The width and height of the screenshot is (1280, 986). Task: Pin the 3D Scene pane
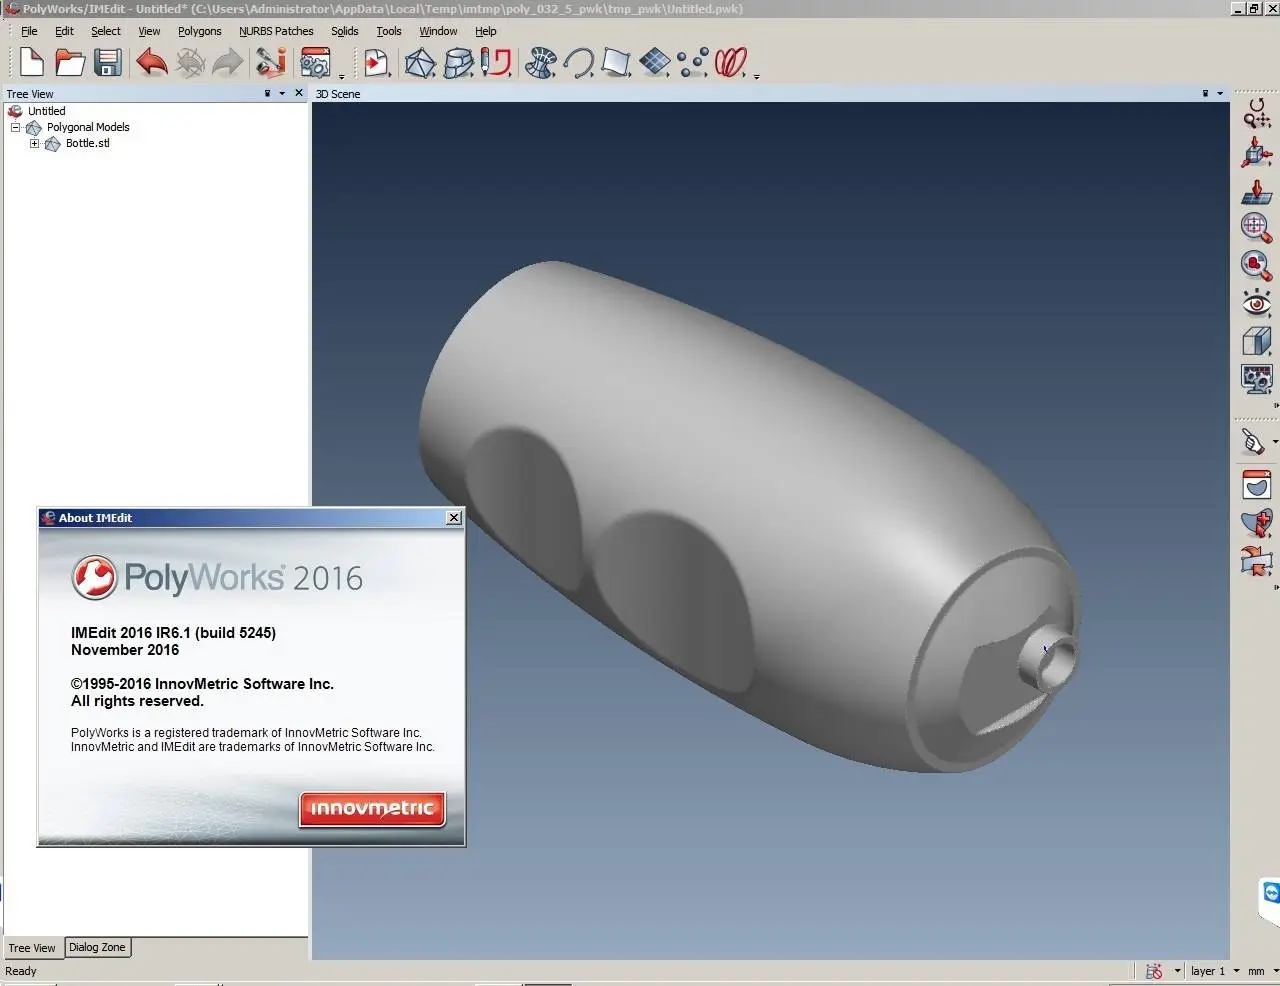click(x=1205, y=93)
